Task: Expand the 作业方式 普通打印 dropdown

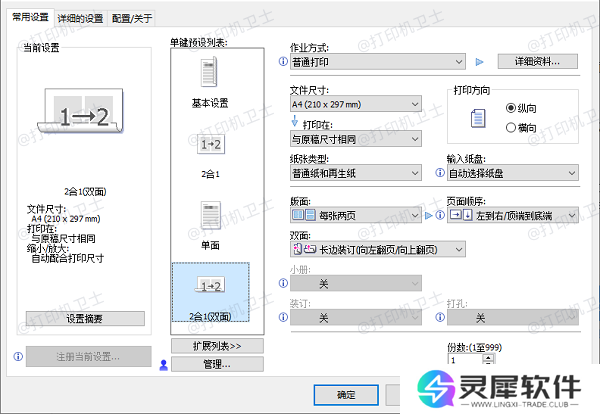Action: [x=378, y=62]
